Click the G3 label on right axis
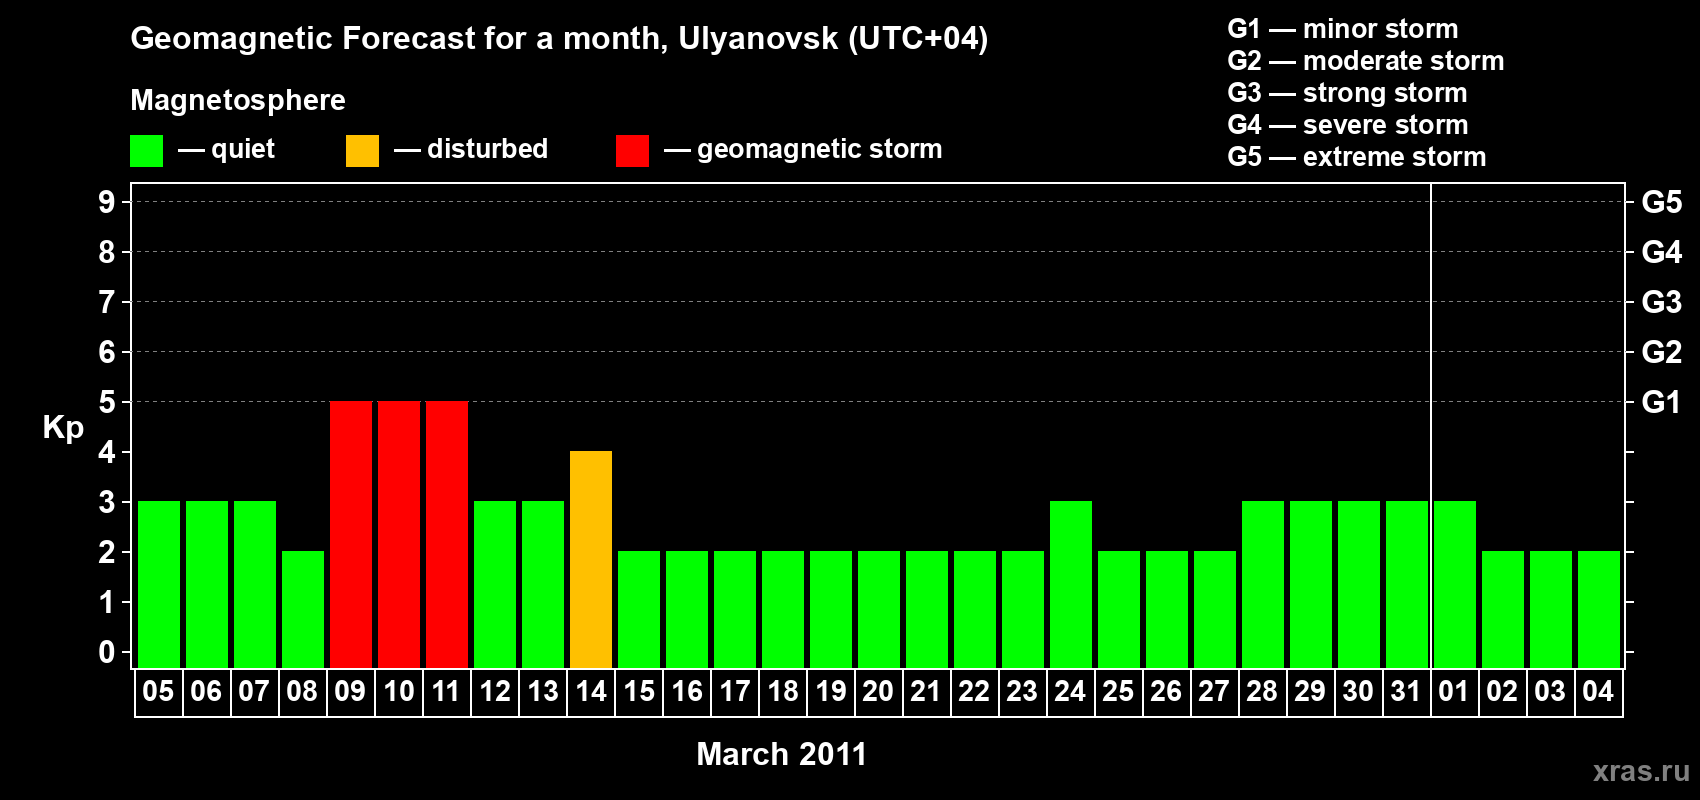 1662,302
